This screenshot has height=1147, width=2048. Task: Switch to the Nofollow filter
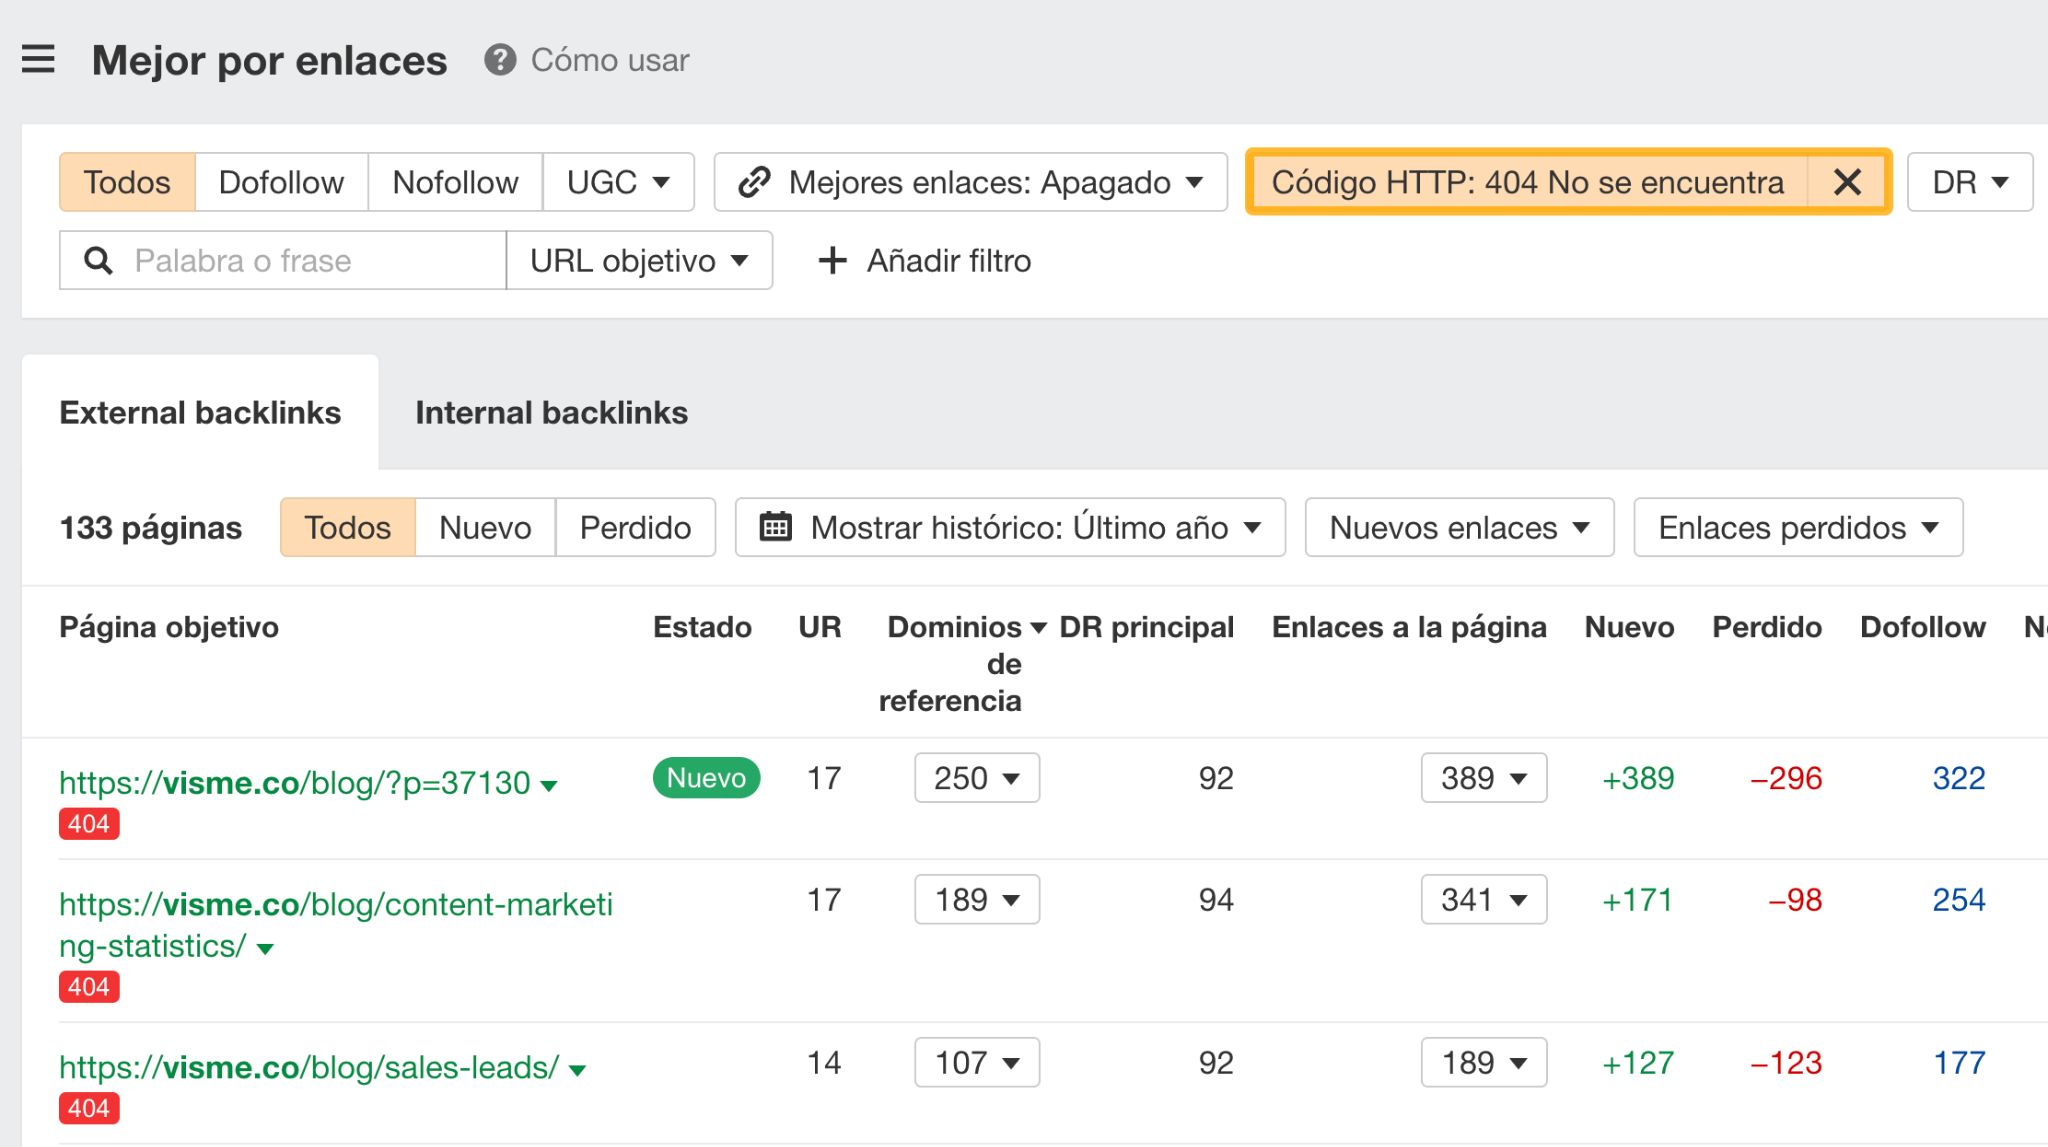point(456,182)
